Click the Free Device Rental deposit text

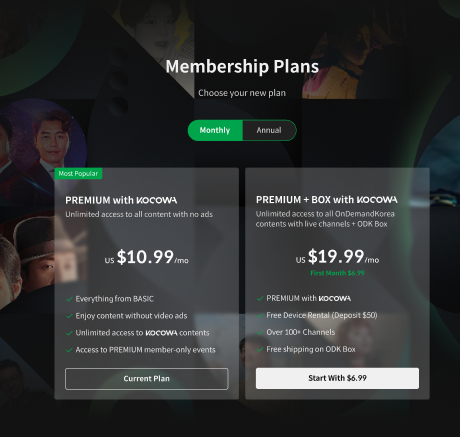[x=322, y=315]
